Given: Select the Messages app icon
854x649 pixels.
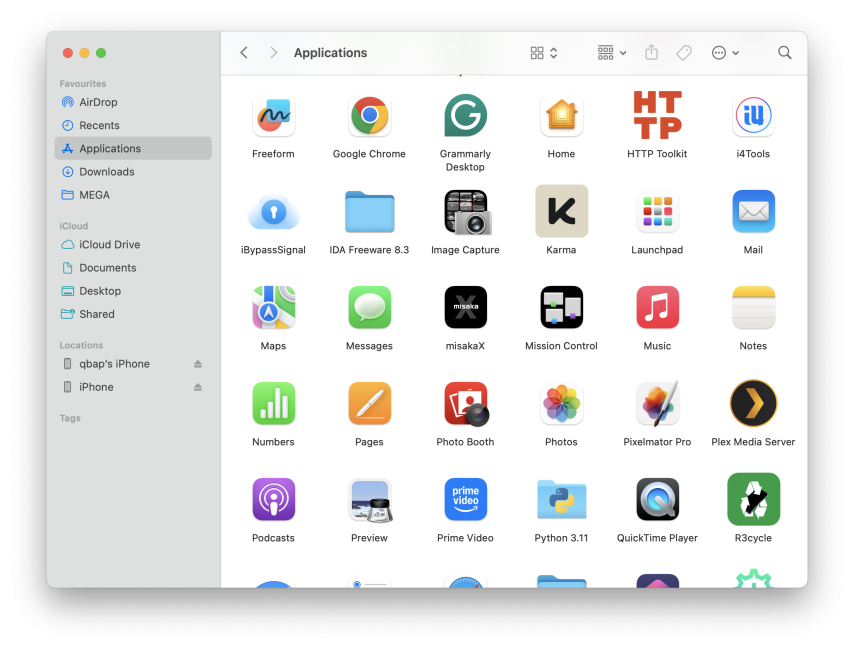Looking at the screenshot, I should coord(369,307).
